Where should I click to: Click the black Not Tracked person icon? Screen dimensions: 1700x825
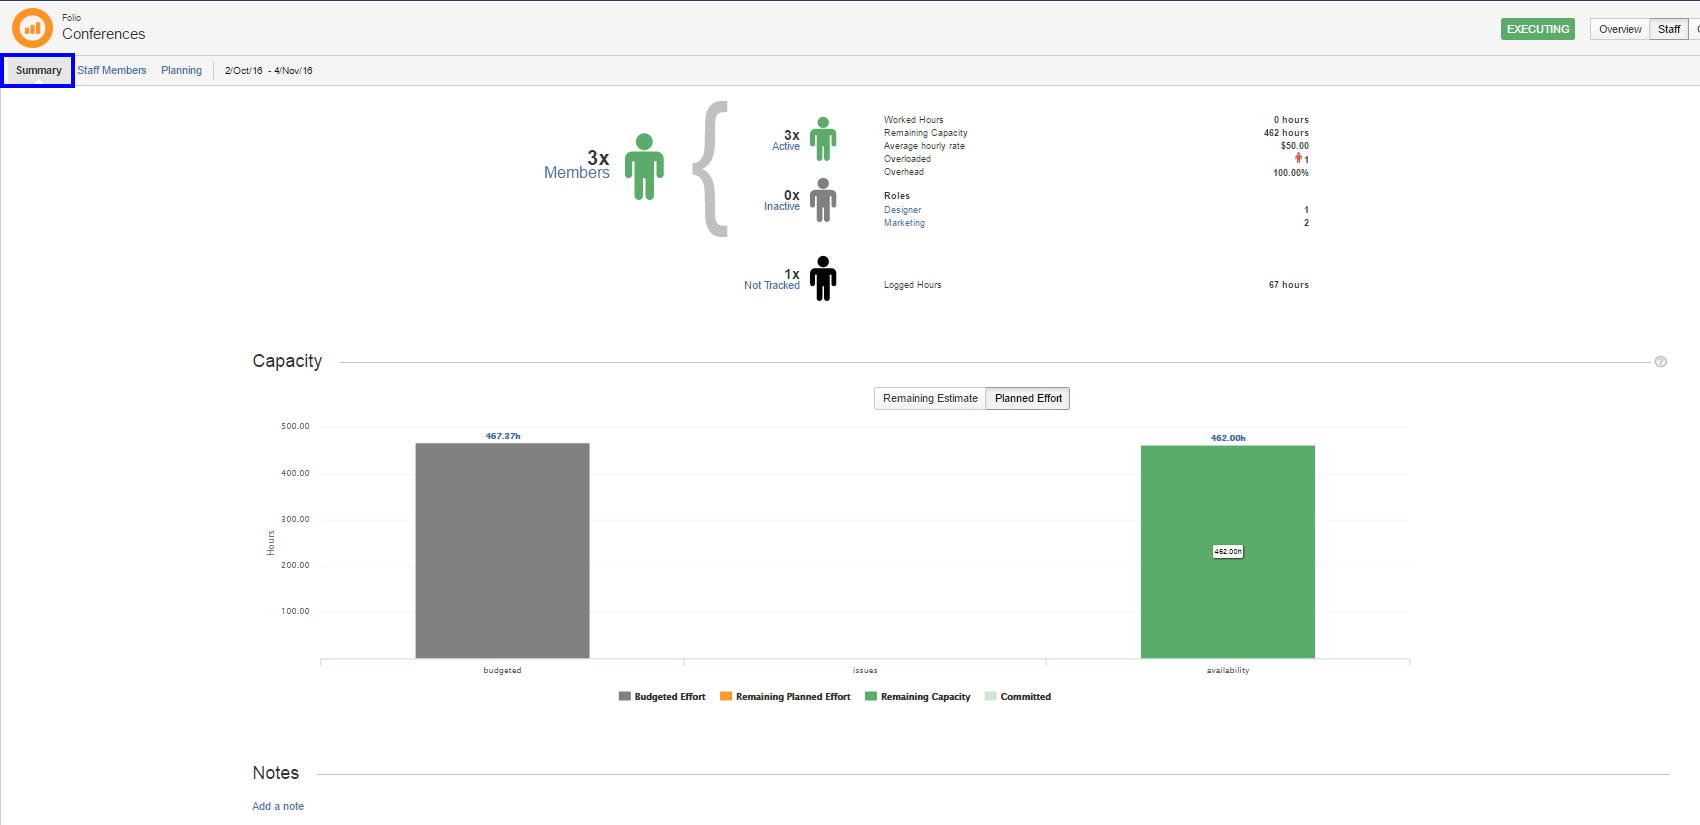click(x=823, y=278)
